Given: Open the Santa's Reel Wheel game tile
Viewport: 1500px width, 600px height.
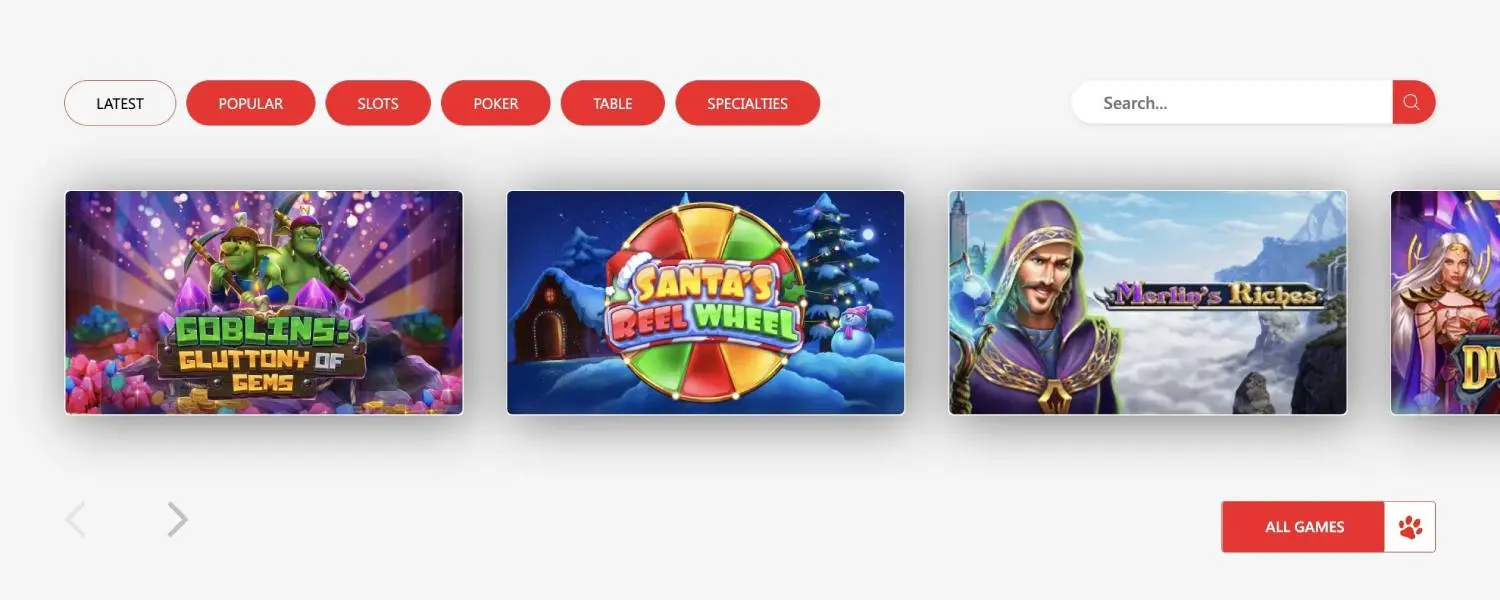Looking at the screenshot, I should click(706, 302).
